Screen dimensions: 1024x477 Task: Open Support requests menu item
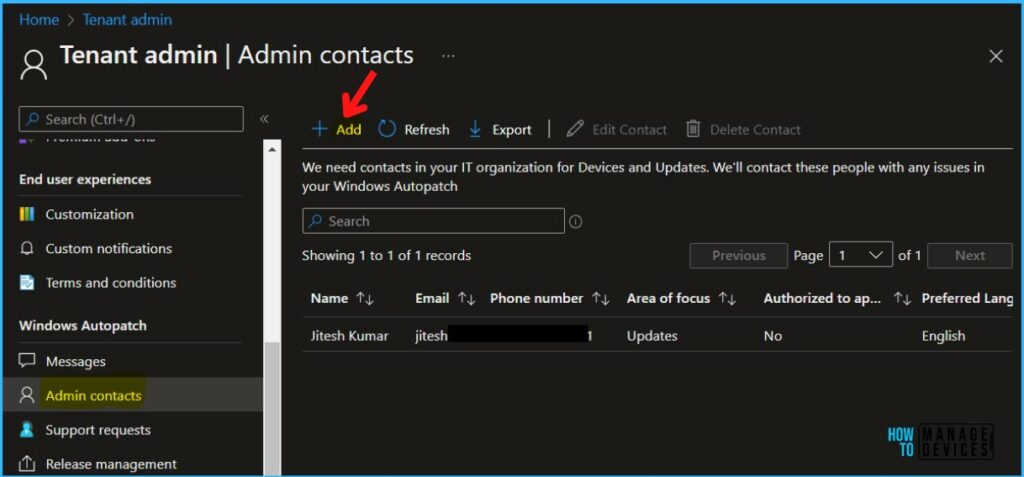click(x=98, y=430)
